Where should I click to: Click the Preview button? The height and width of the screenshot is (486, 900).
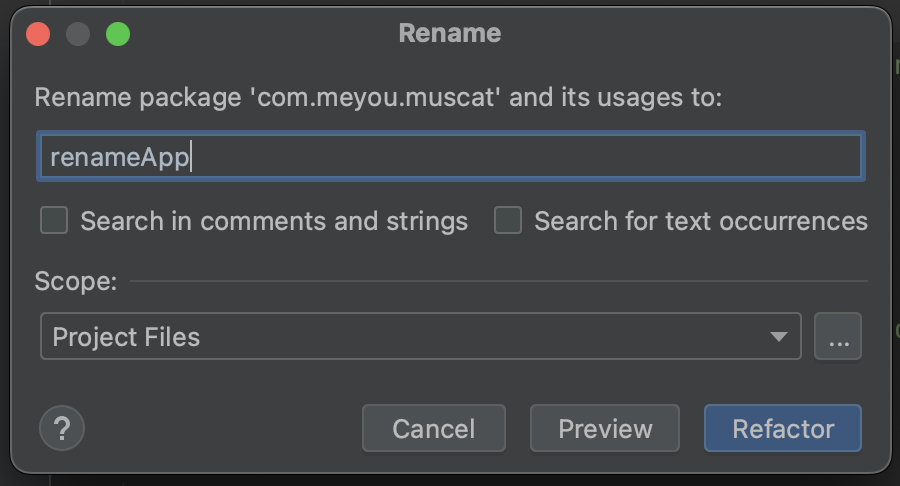[x=605, y=428]
